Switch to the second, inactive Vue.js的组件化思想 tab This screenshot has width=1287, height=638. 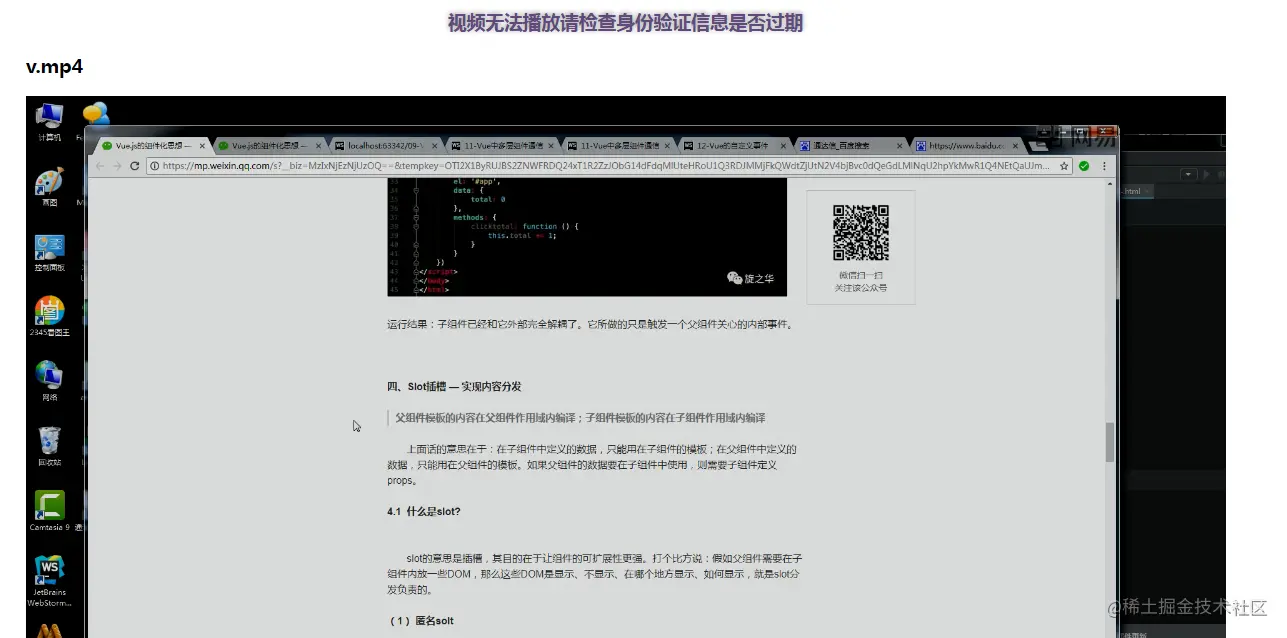(x=268, y=145)
